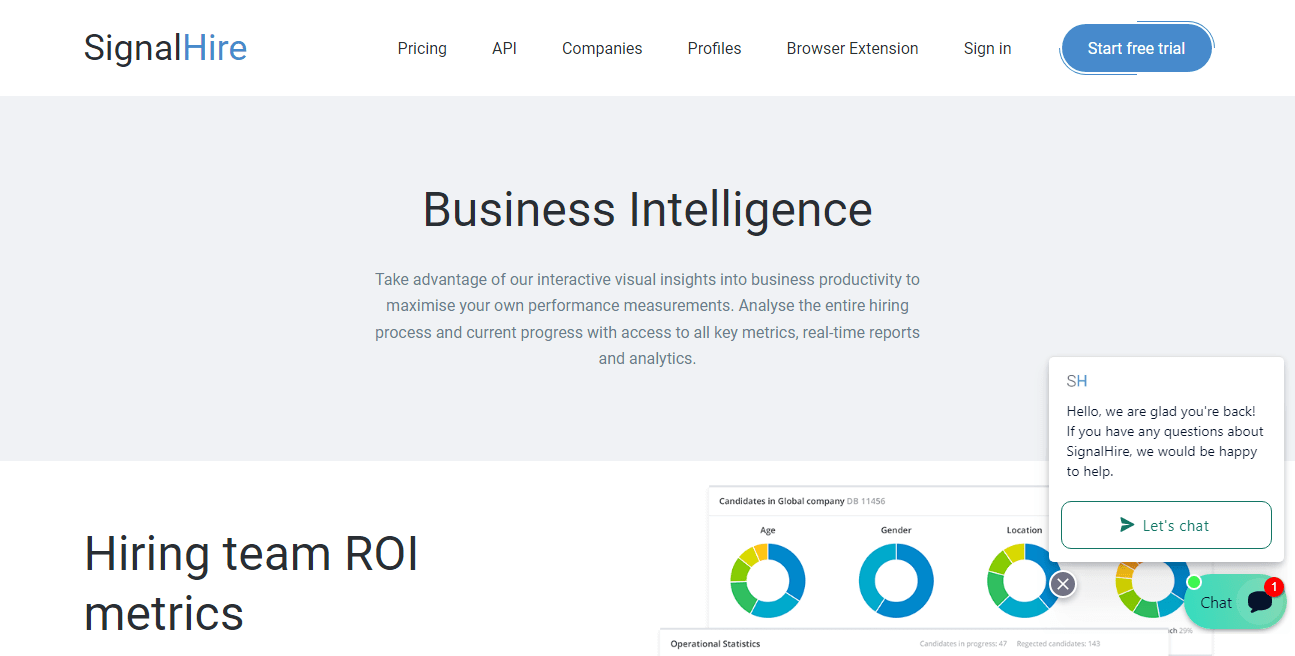Close the chat popup with X icon
The height and width of the screenshot is (656, 1295).
[1063, 584]
